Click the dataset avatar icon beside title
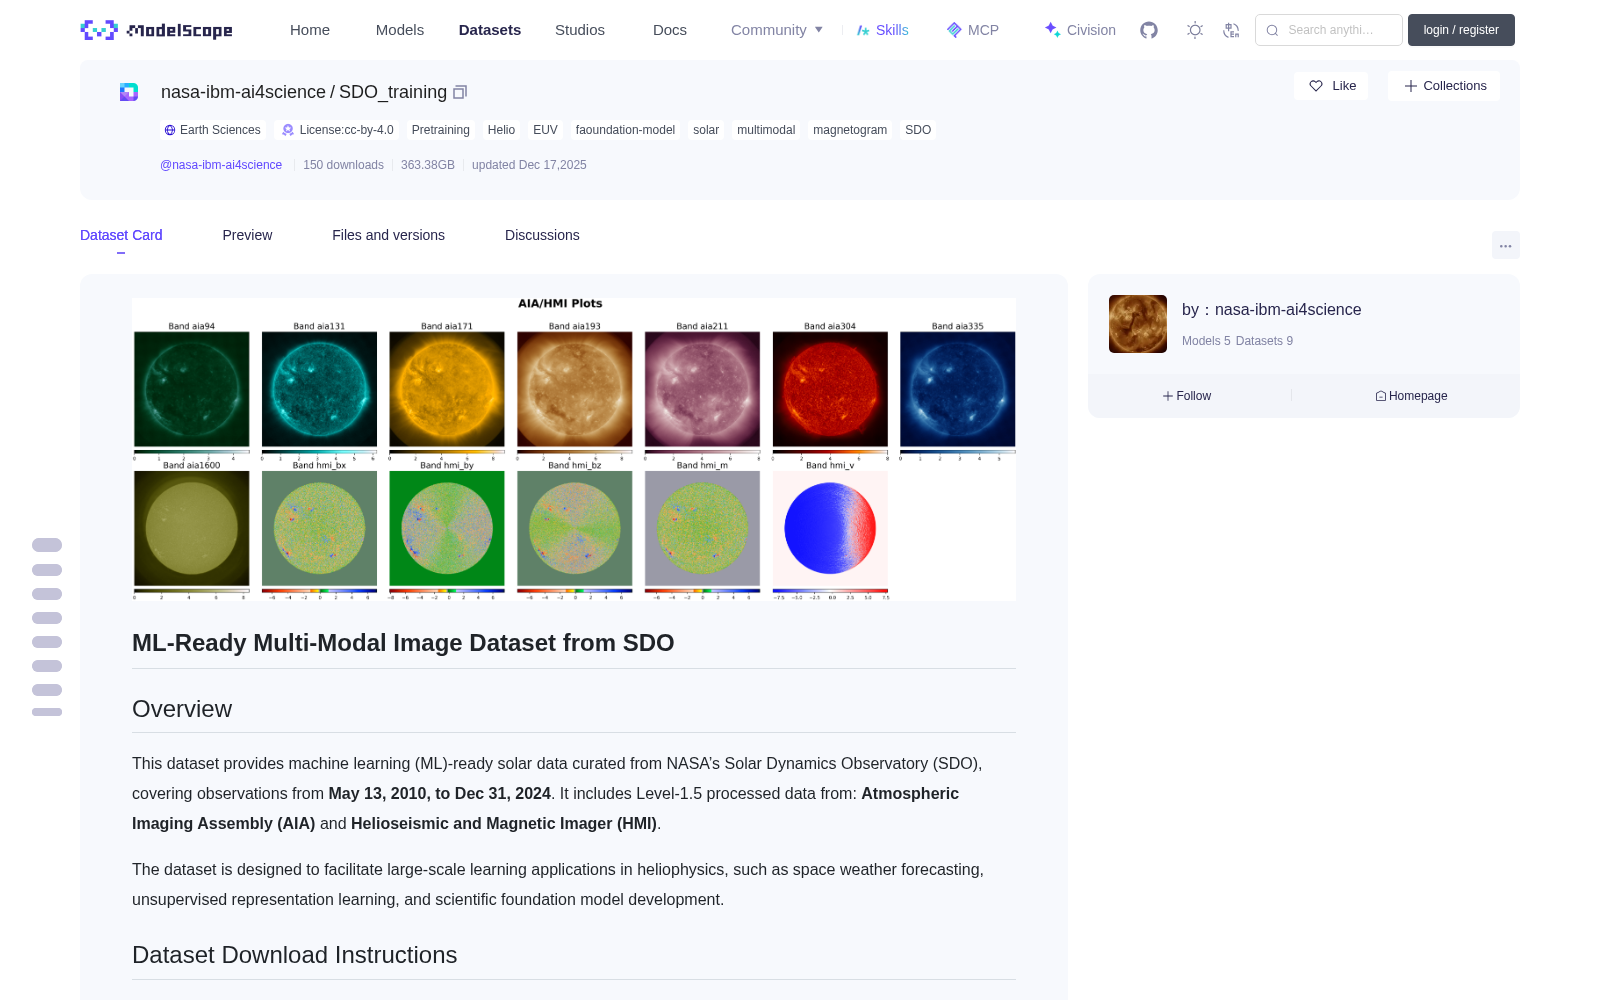 [129, 92]
